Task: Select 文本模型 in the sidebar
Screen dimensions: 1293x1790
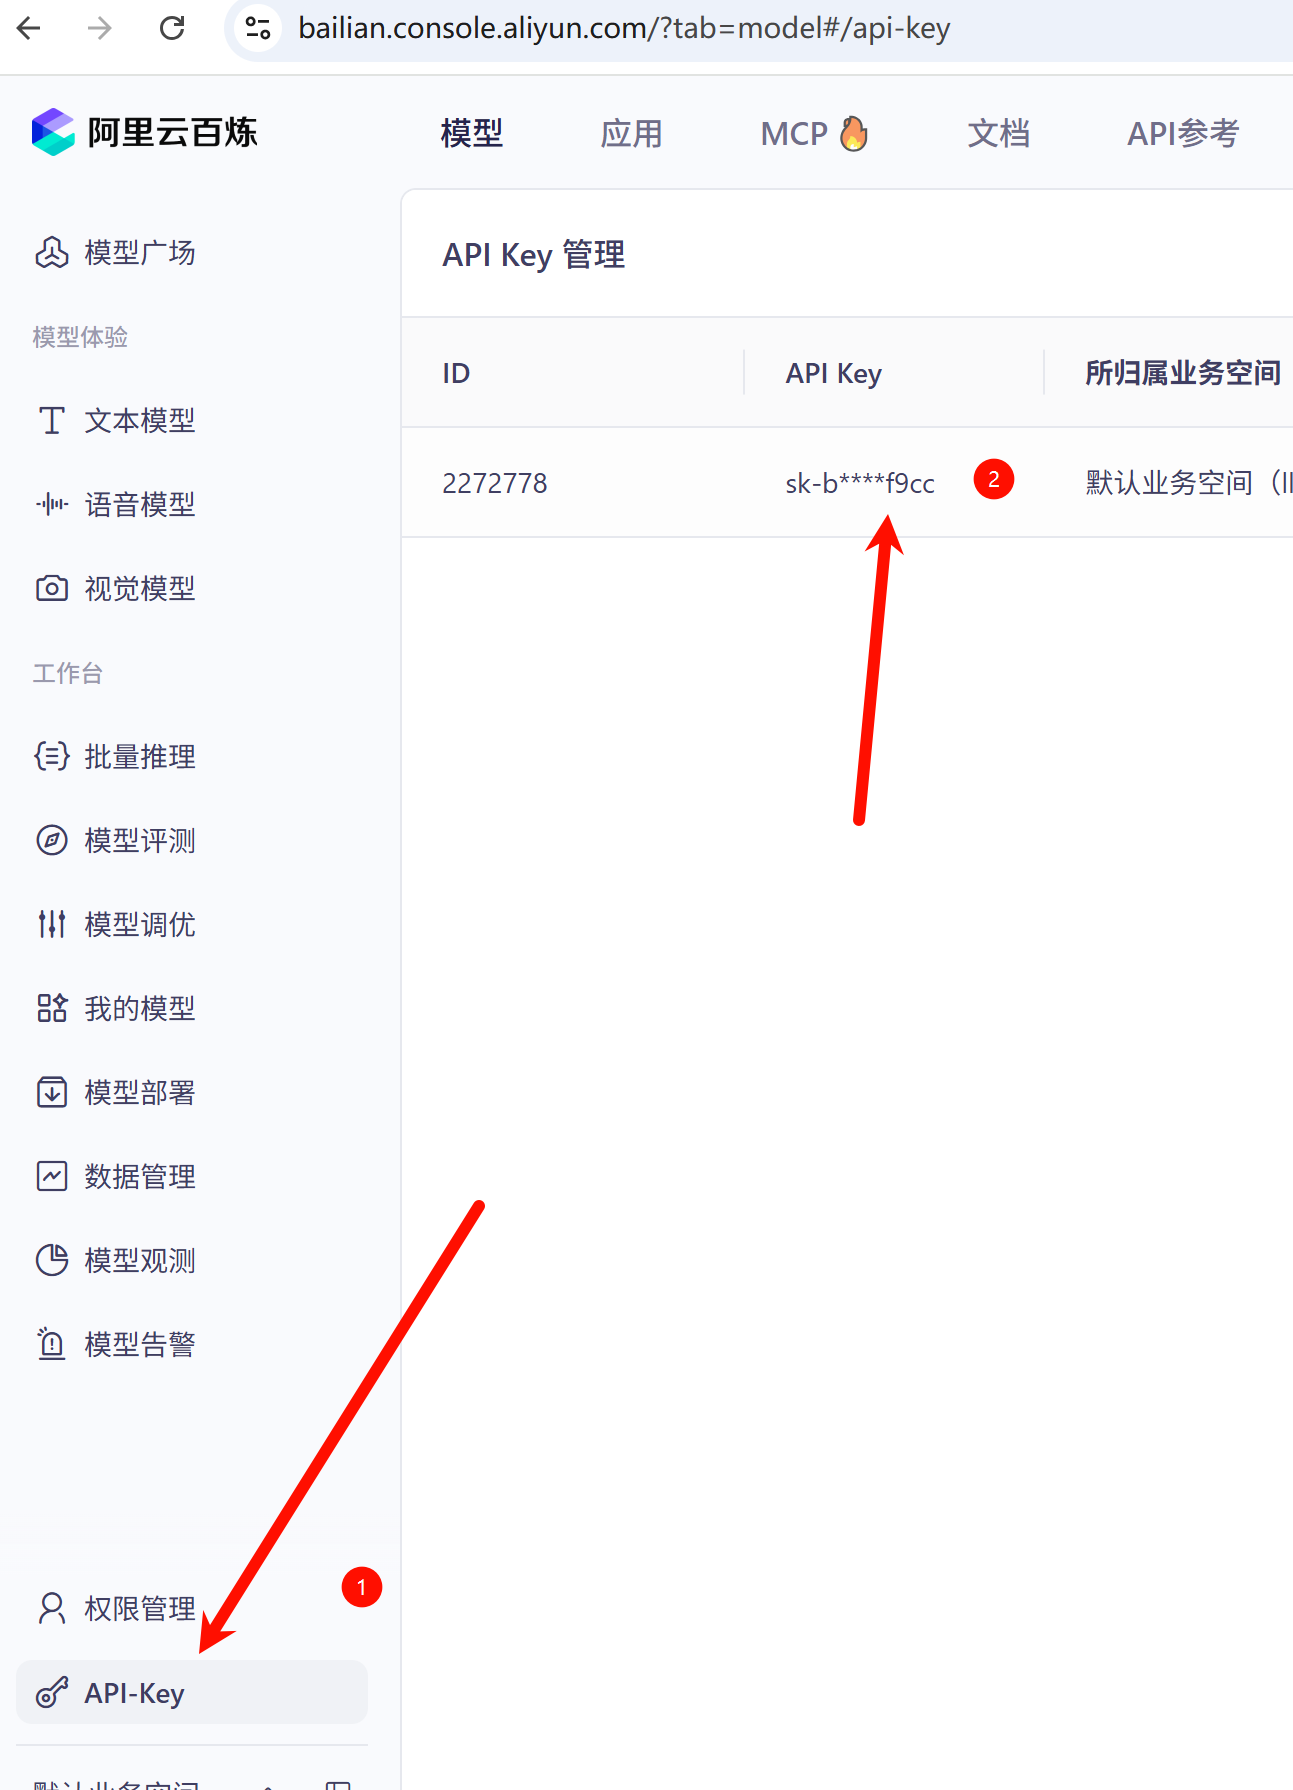Action: (x=115, y=421)
